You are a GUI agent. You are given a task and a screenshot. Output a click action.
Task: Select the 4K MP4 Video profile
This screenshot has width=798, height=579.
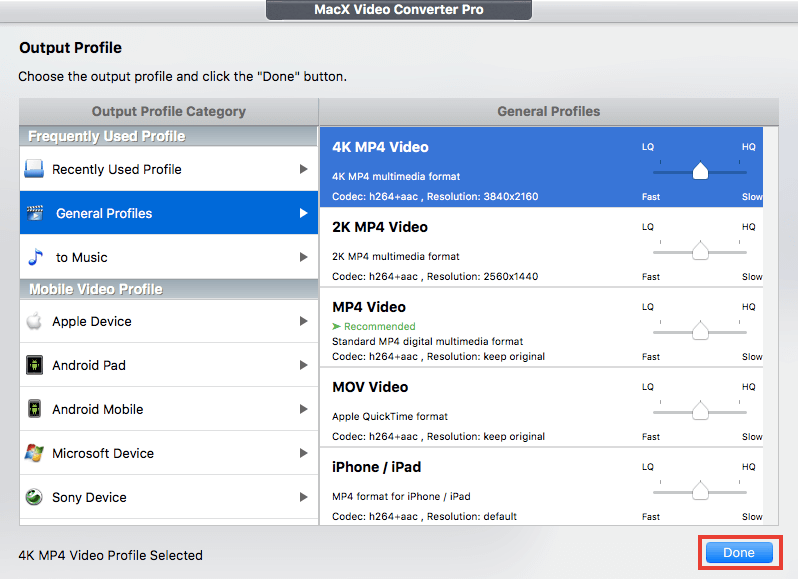[542, 167]
